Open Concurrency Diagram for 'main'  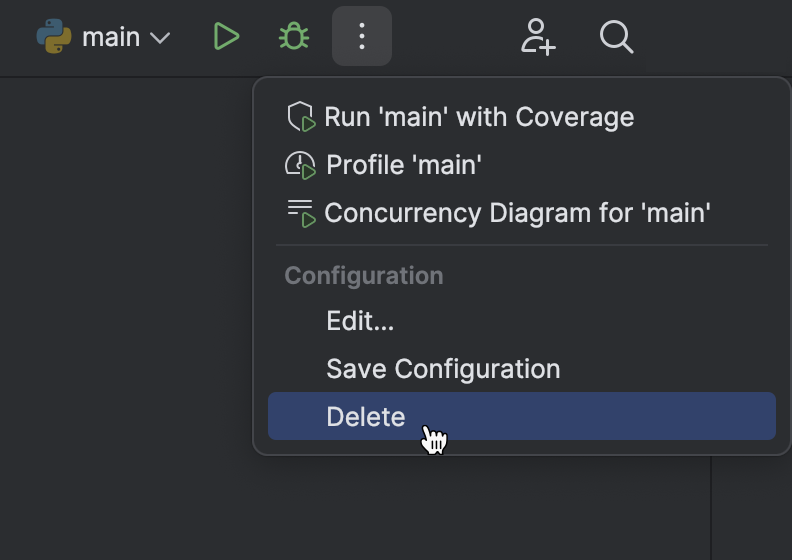click(517, 213)
